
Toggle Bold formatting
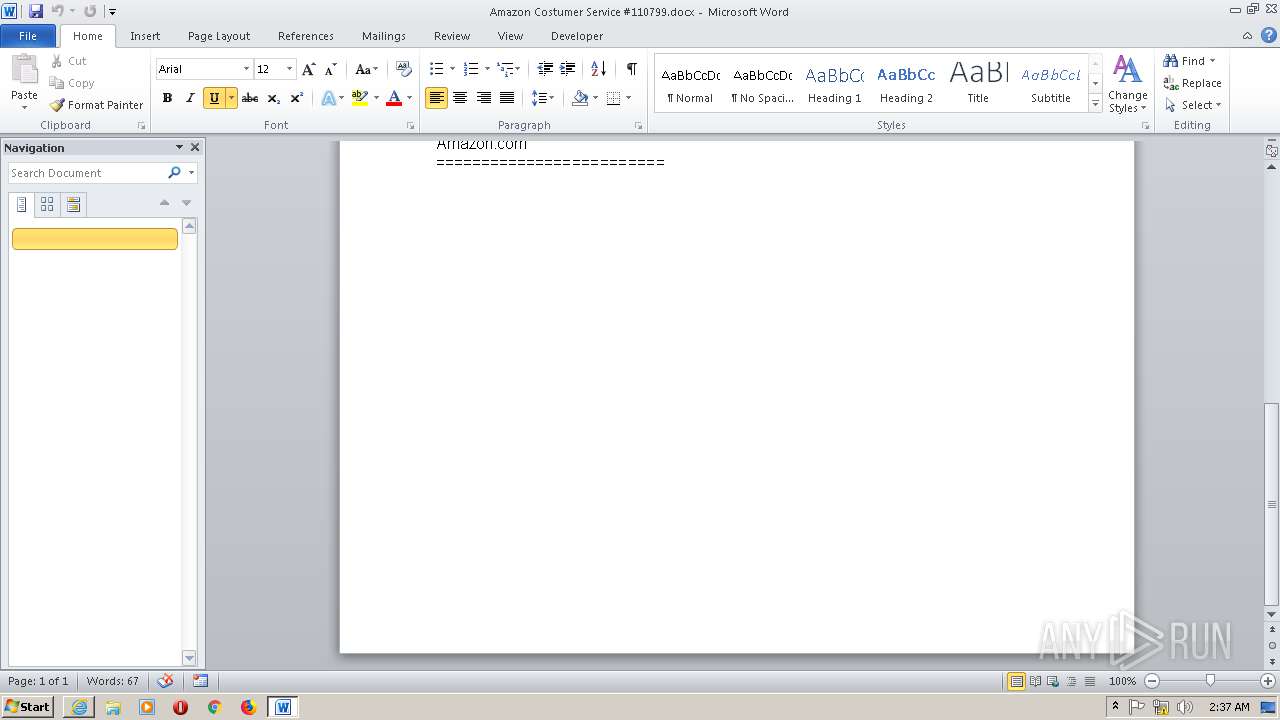coord(167,98)
